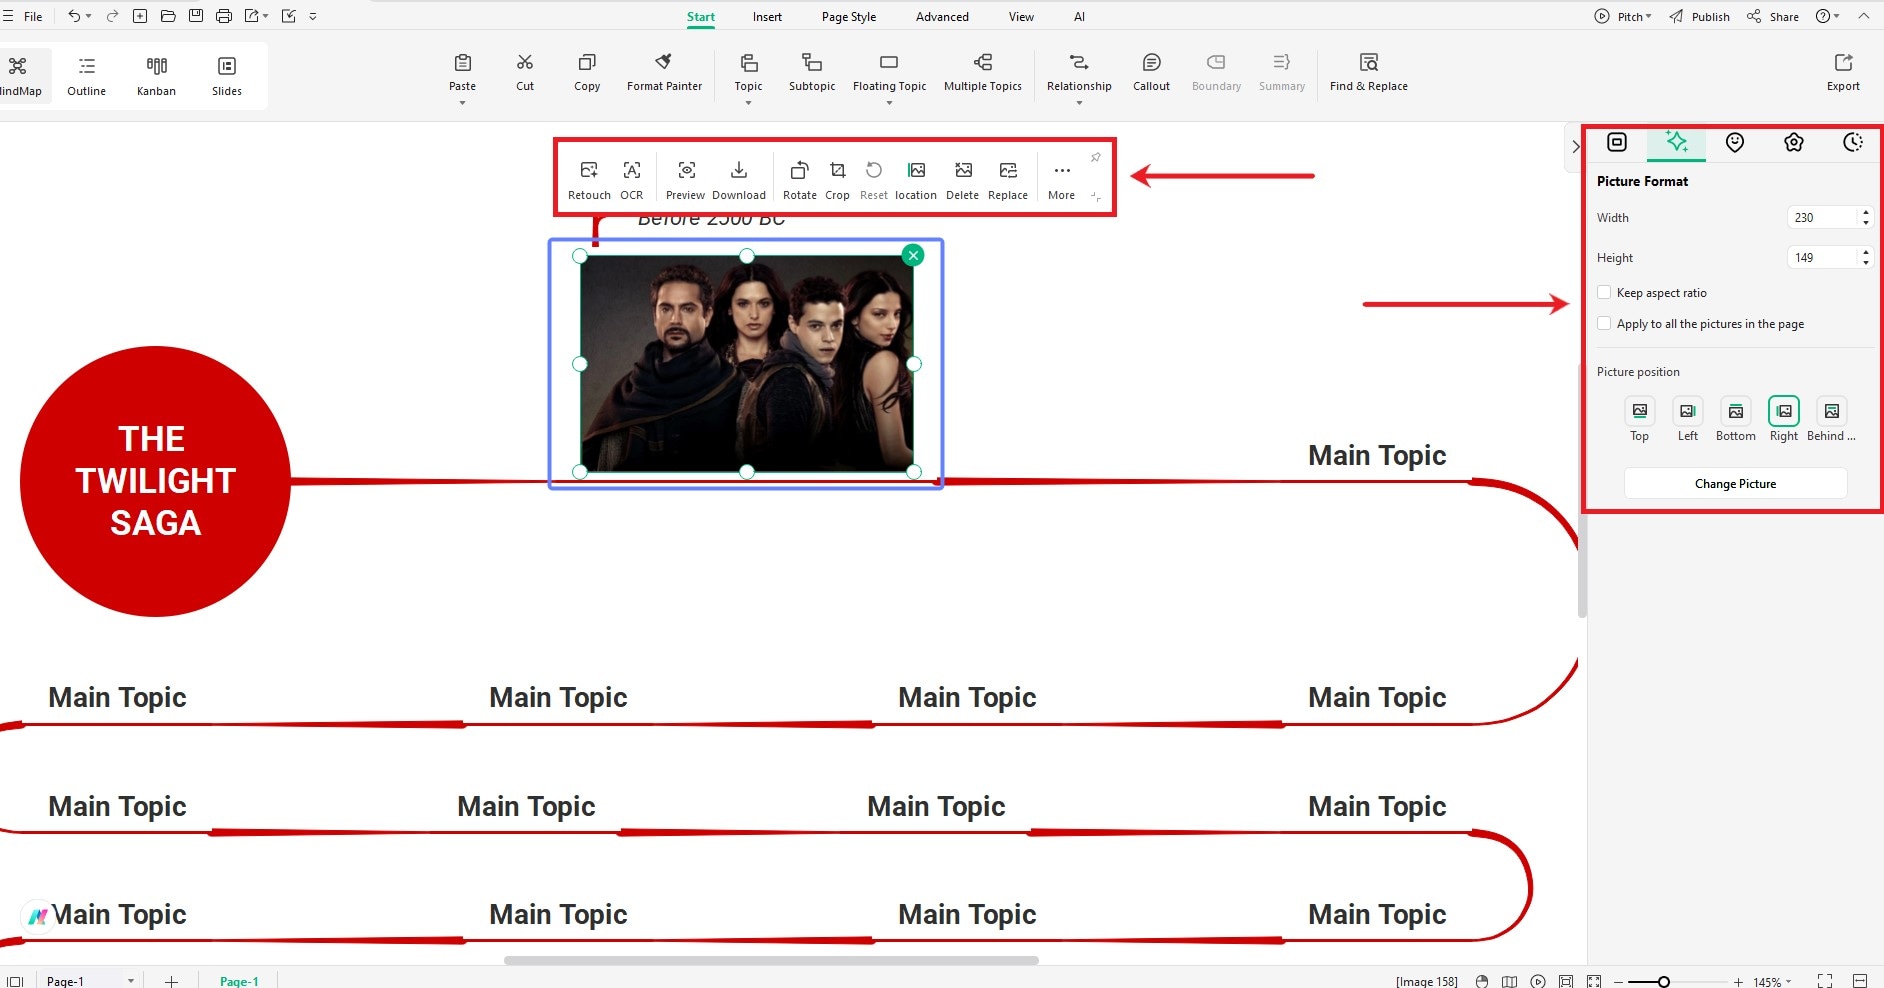Set picture position to Left
Image resolution: width=1884 pixels, height=988 pixels.
click(1688, 411)
